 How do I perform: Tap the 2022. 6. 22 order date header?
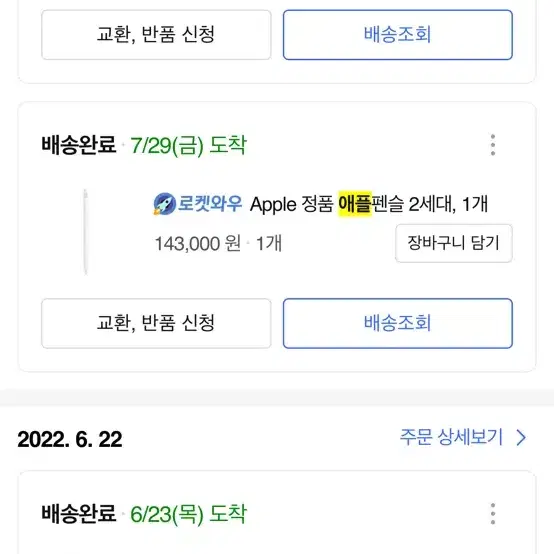[70, 439]
